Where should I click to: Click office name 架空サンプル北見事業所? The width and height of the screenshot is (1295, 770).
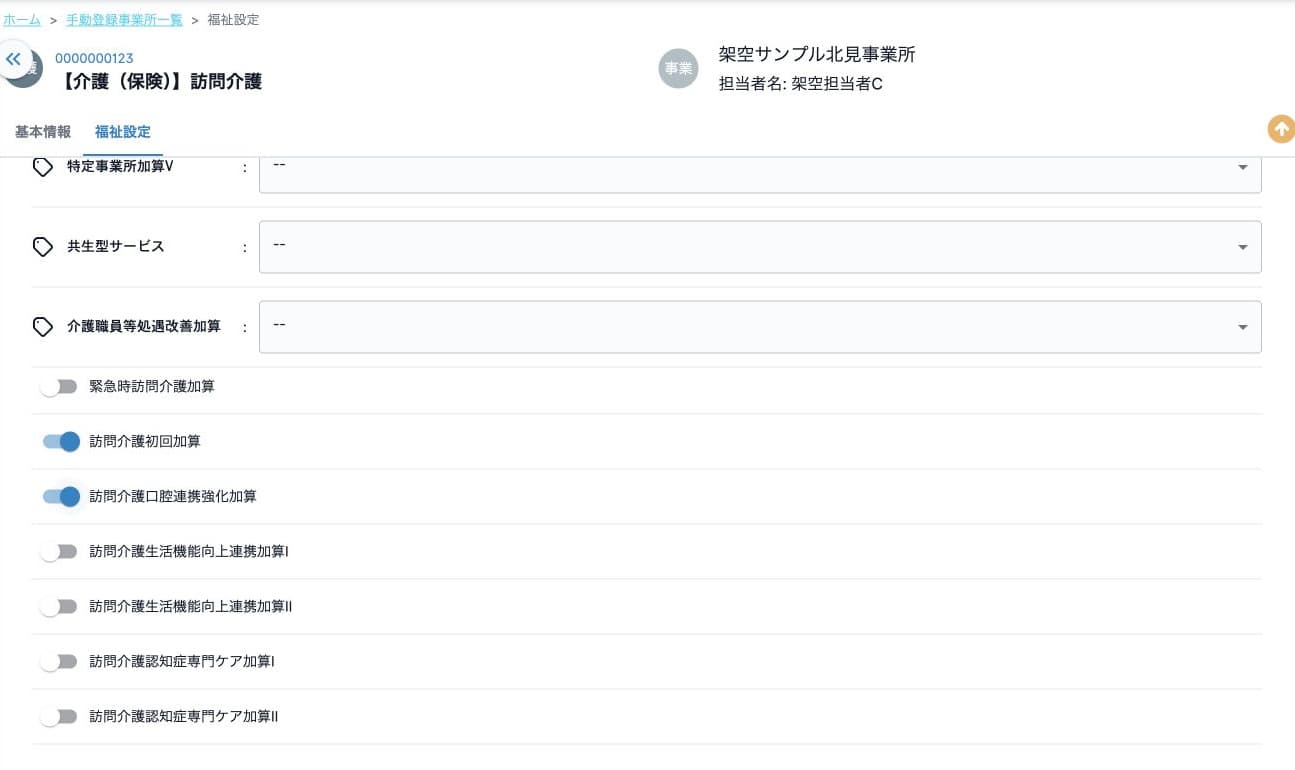817,55
